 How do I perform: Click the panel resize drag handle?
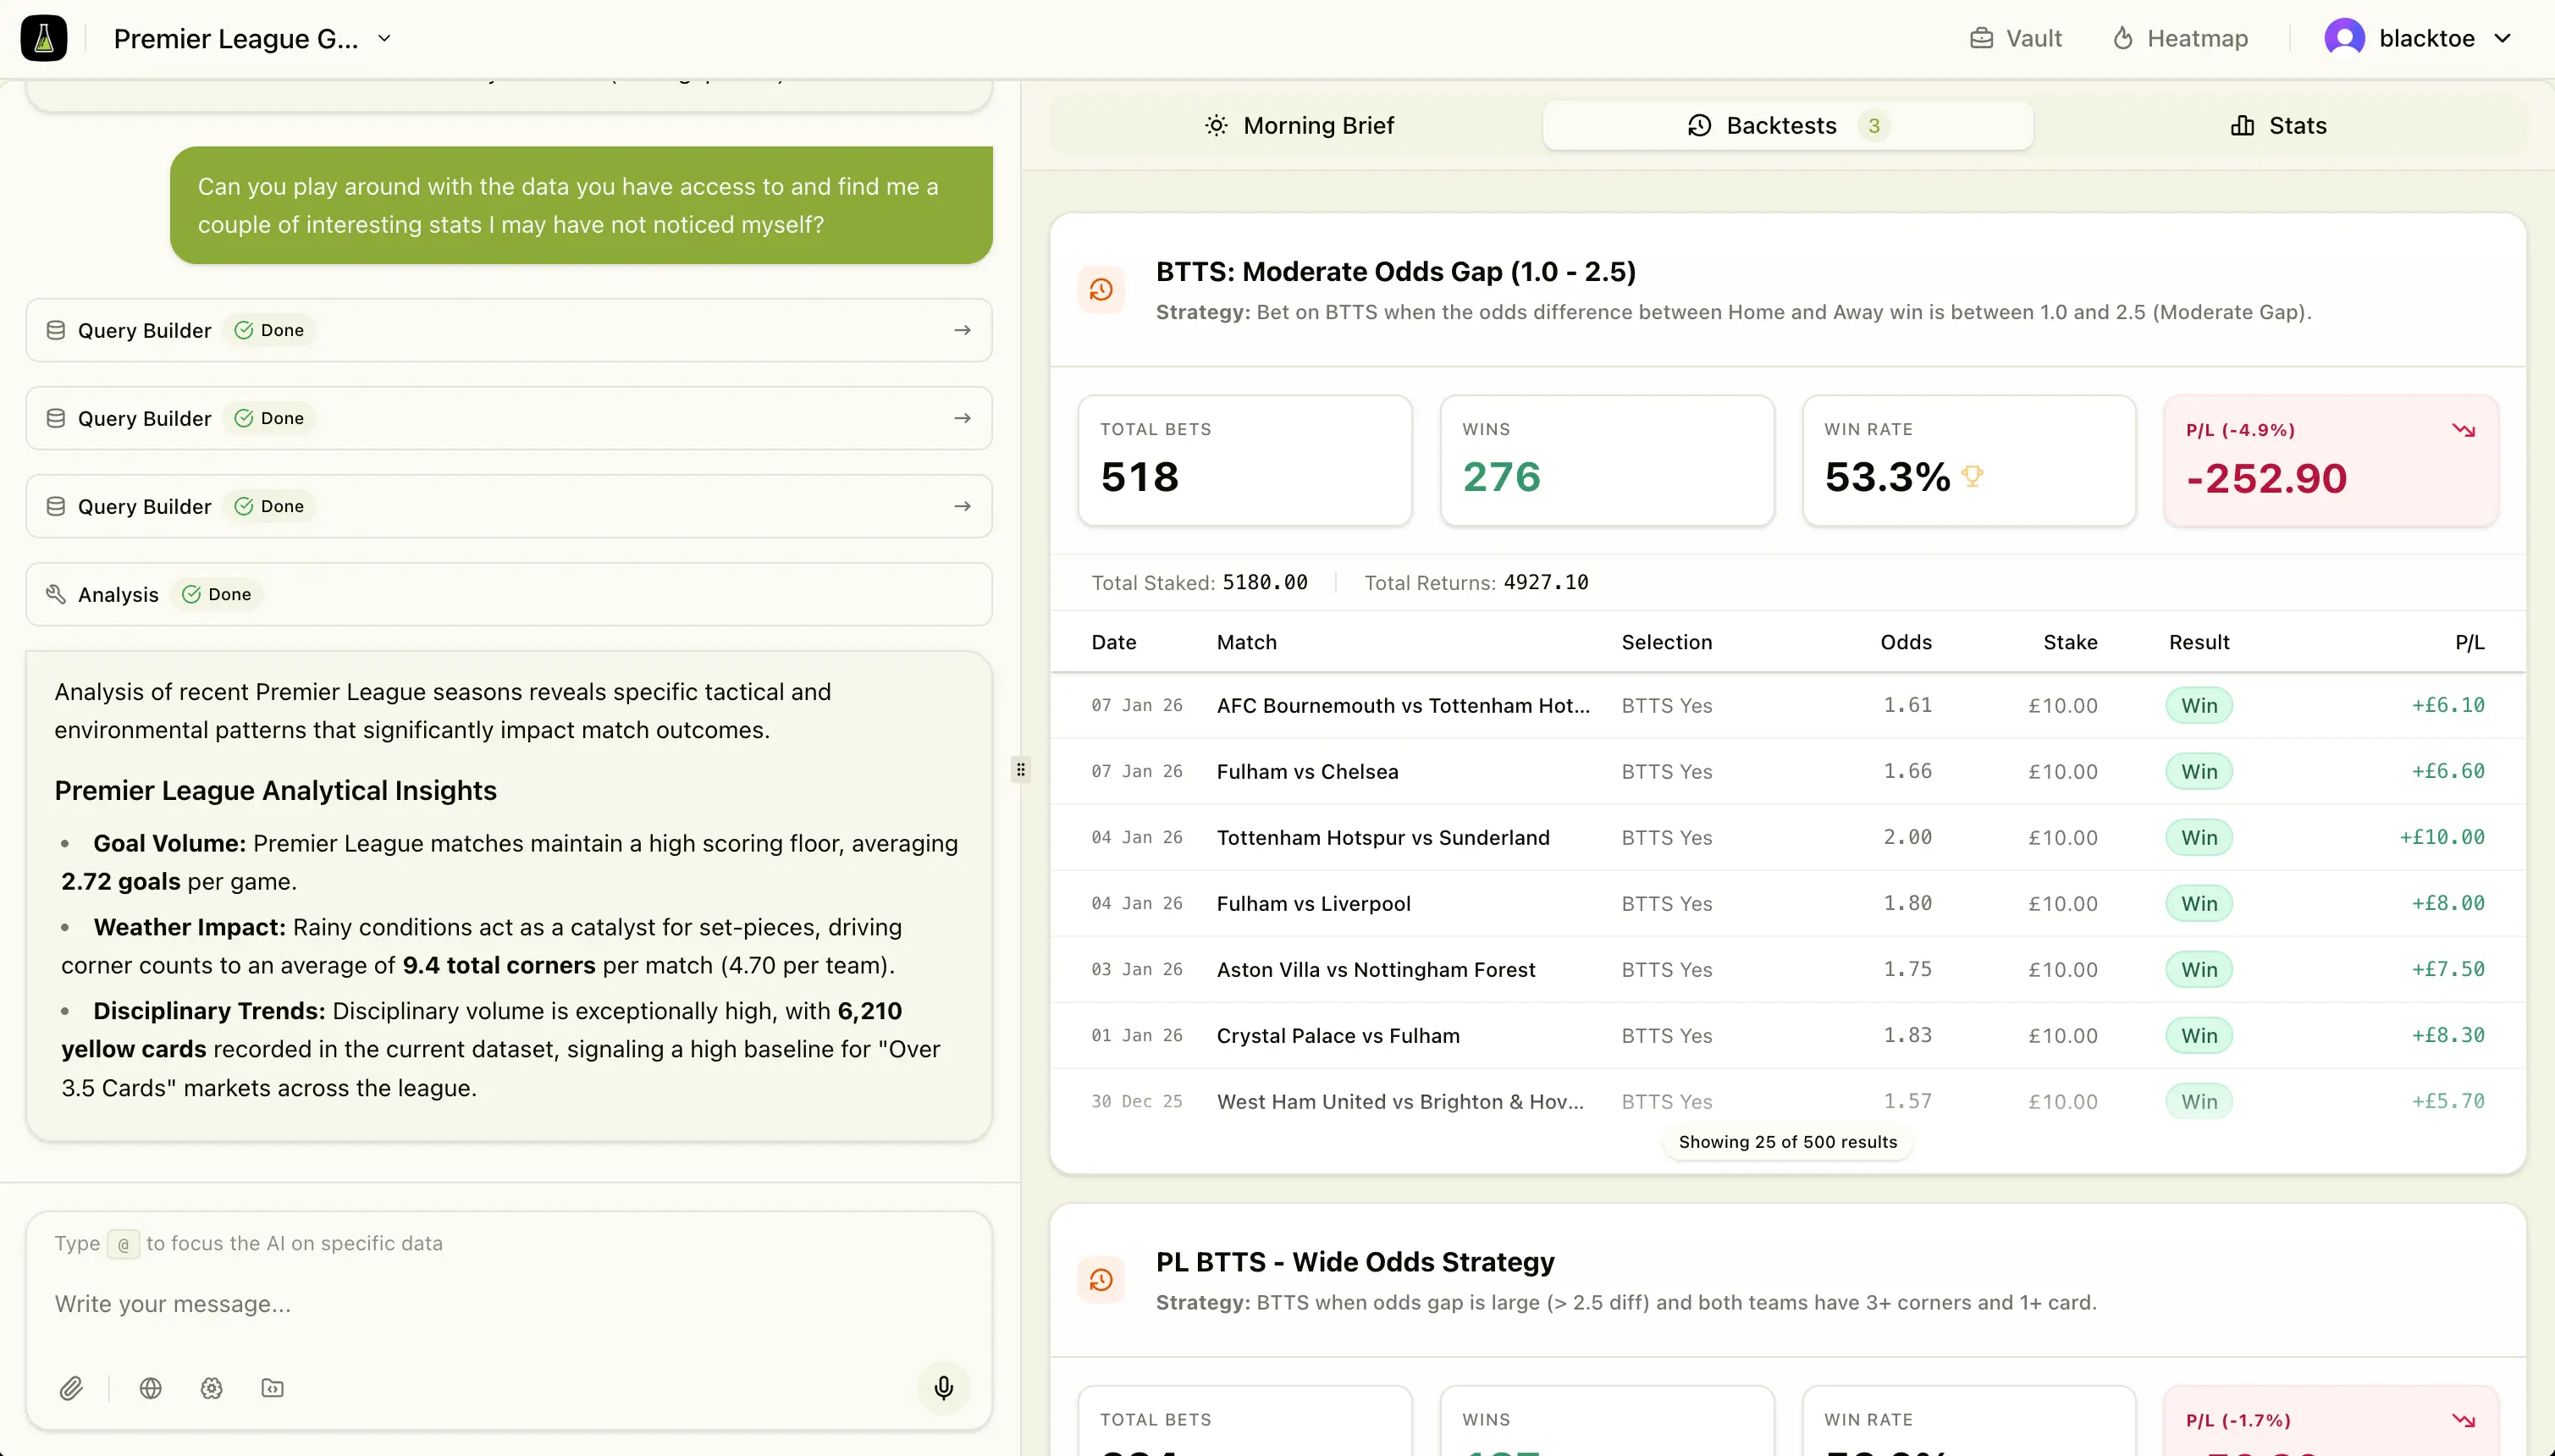(1020, 769)
